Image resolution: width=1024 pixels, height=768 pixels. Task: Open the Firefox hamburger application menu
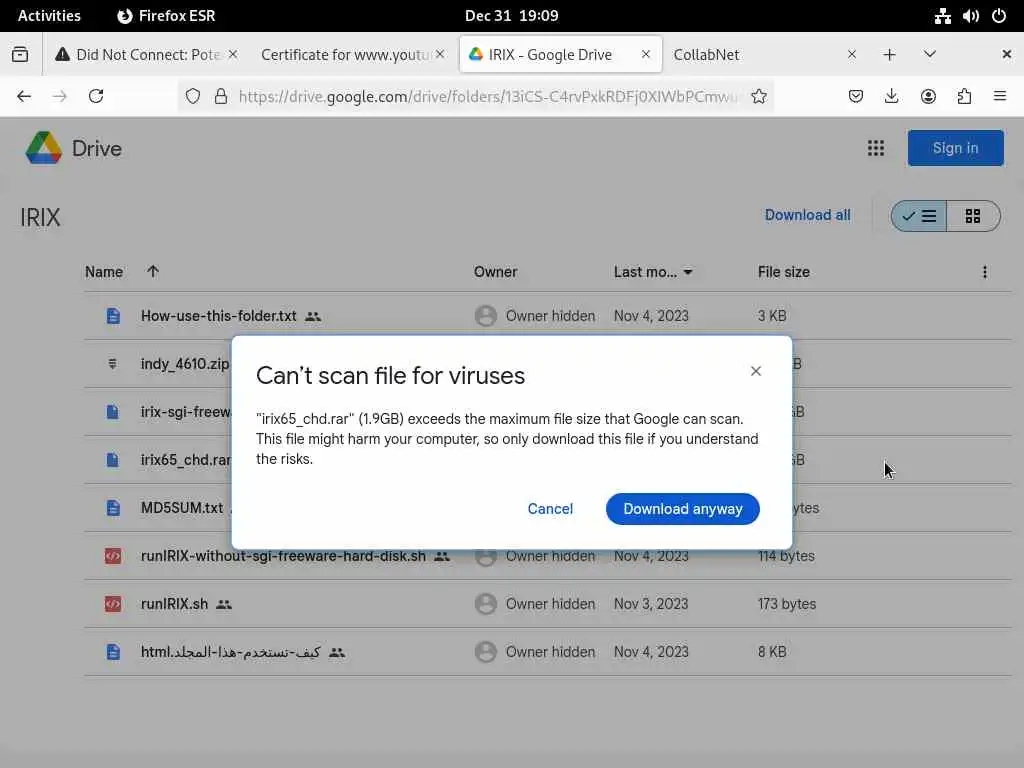tap(1000, 97)
